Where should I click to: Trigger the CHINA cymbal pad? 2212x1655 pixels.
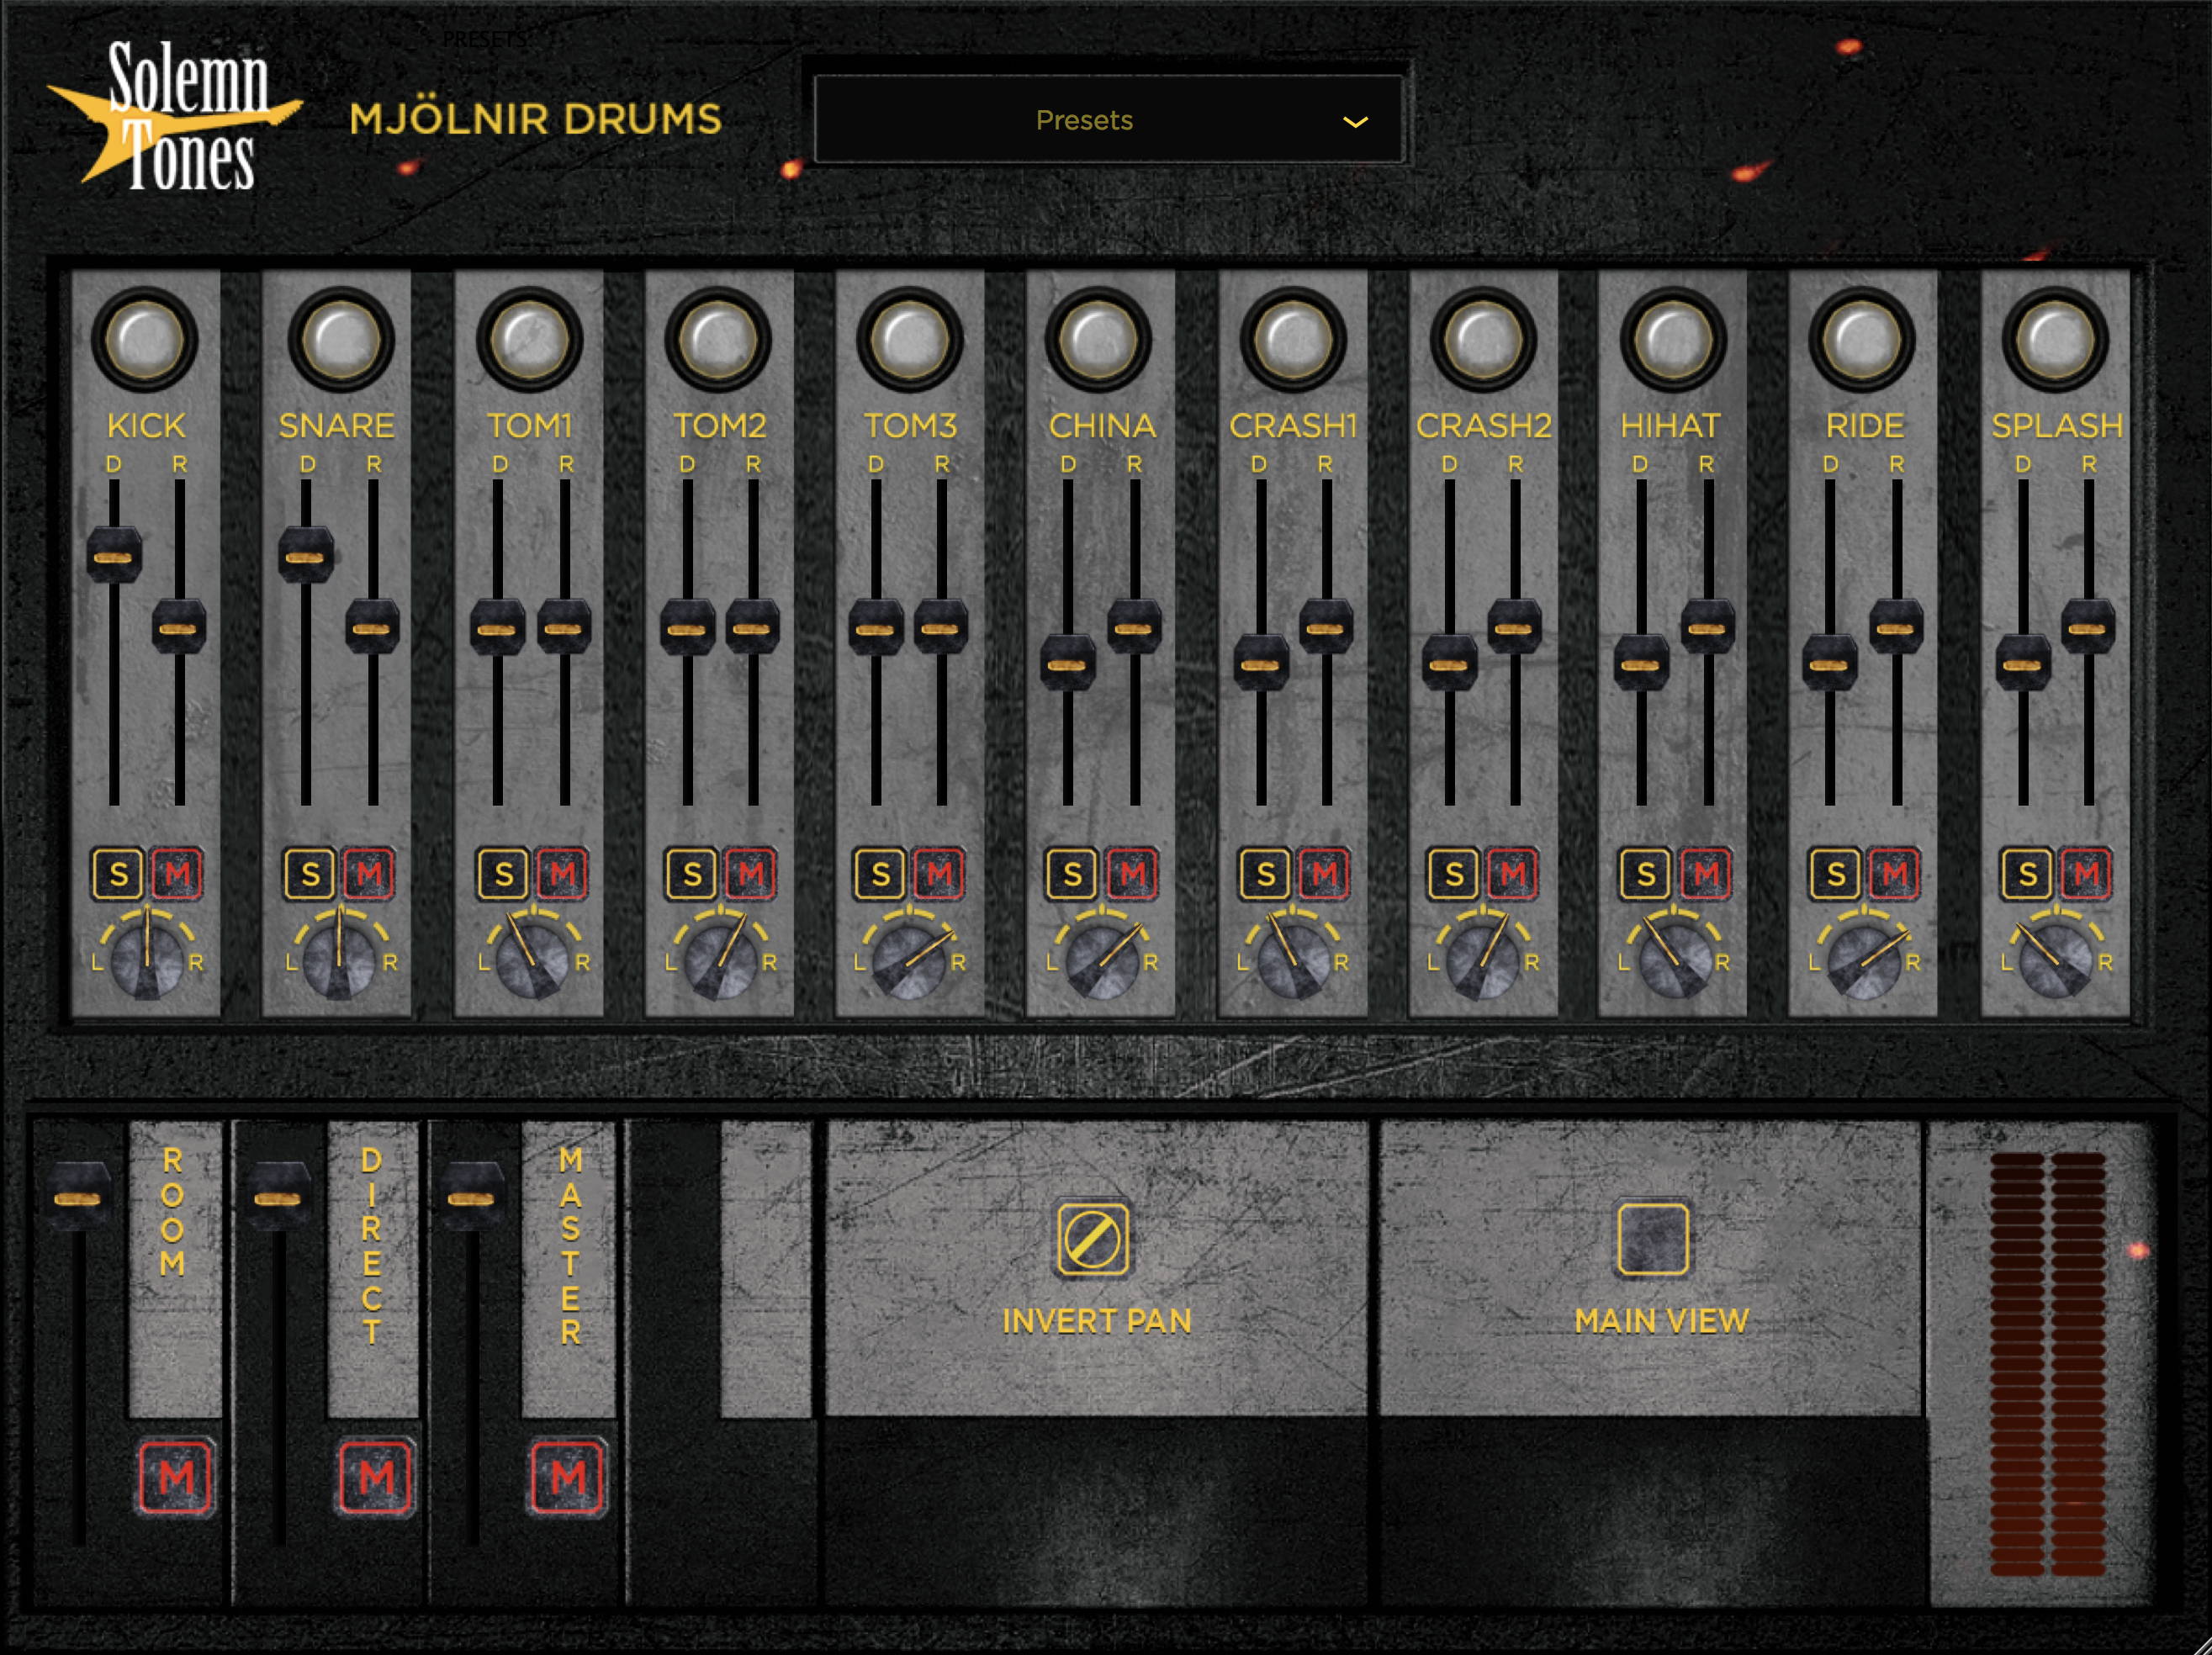coord(1098,340)
